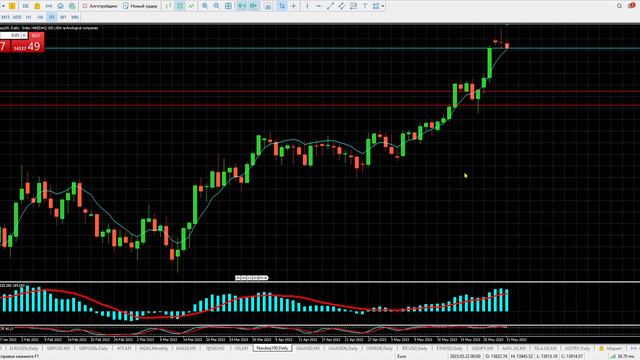
Task: Select the equidistant channel tool
Action: click(342, 6)
